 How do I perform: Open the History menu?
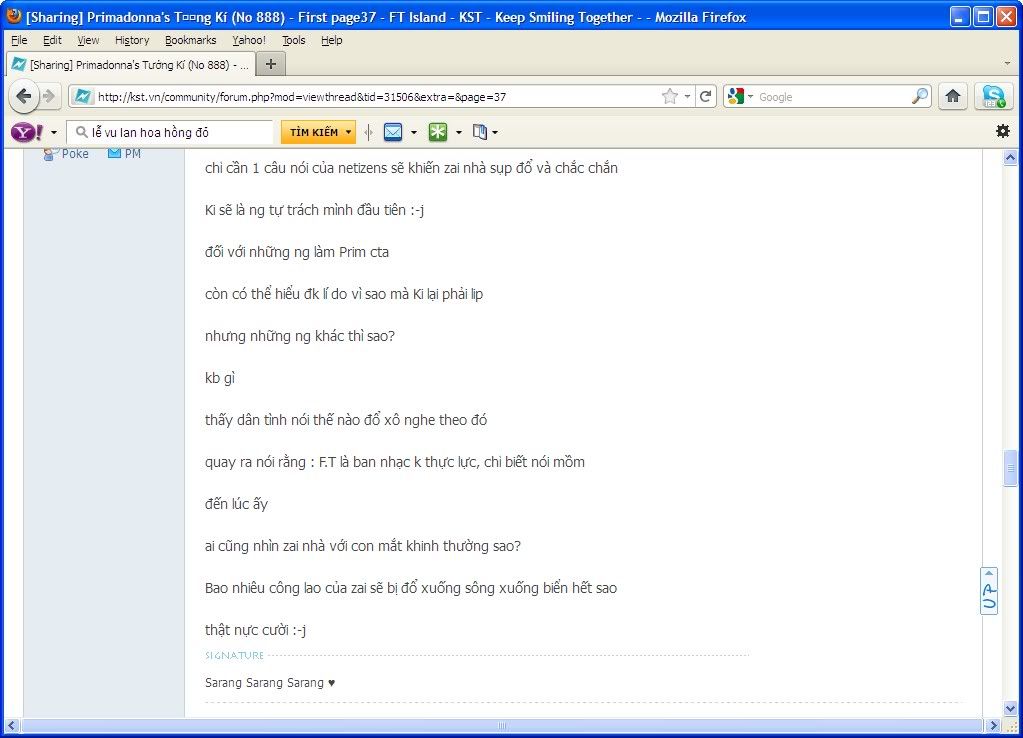point(132,40)
